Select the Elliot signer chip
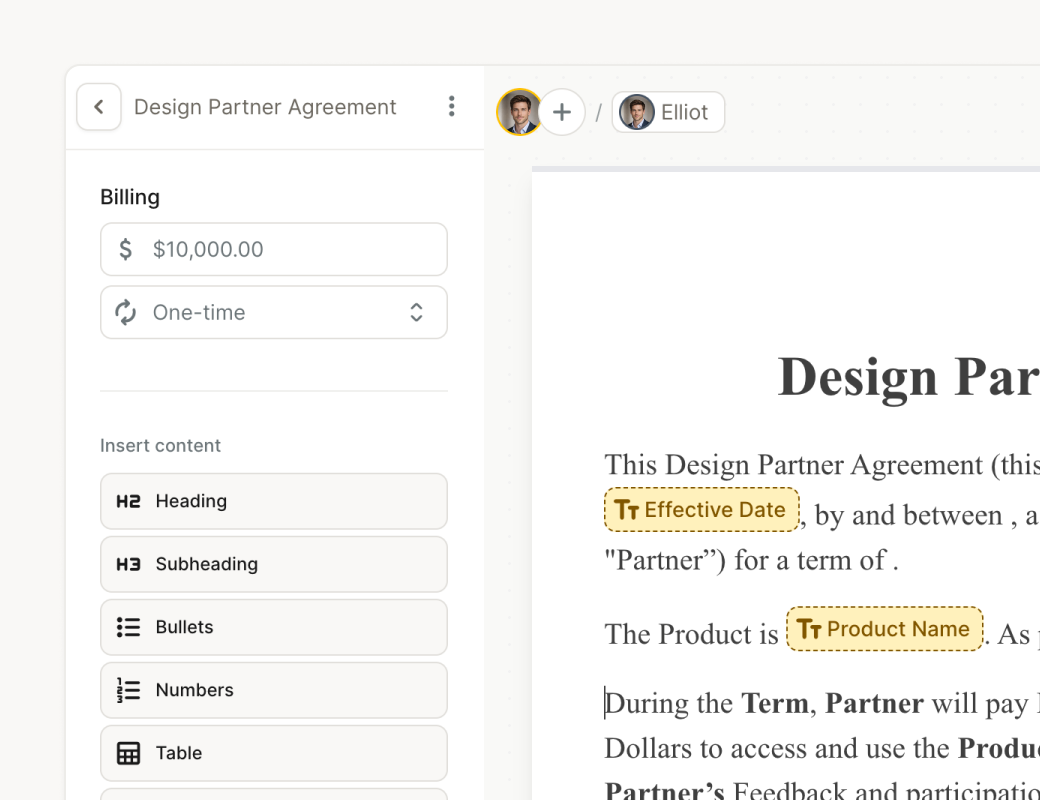The width and height of the screenshot is (1040, 800). (668, 112)
